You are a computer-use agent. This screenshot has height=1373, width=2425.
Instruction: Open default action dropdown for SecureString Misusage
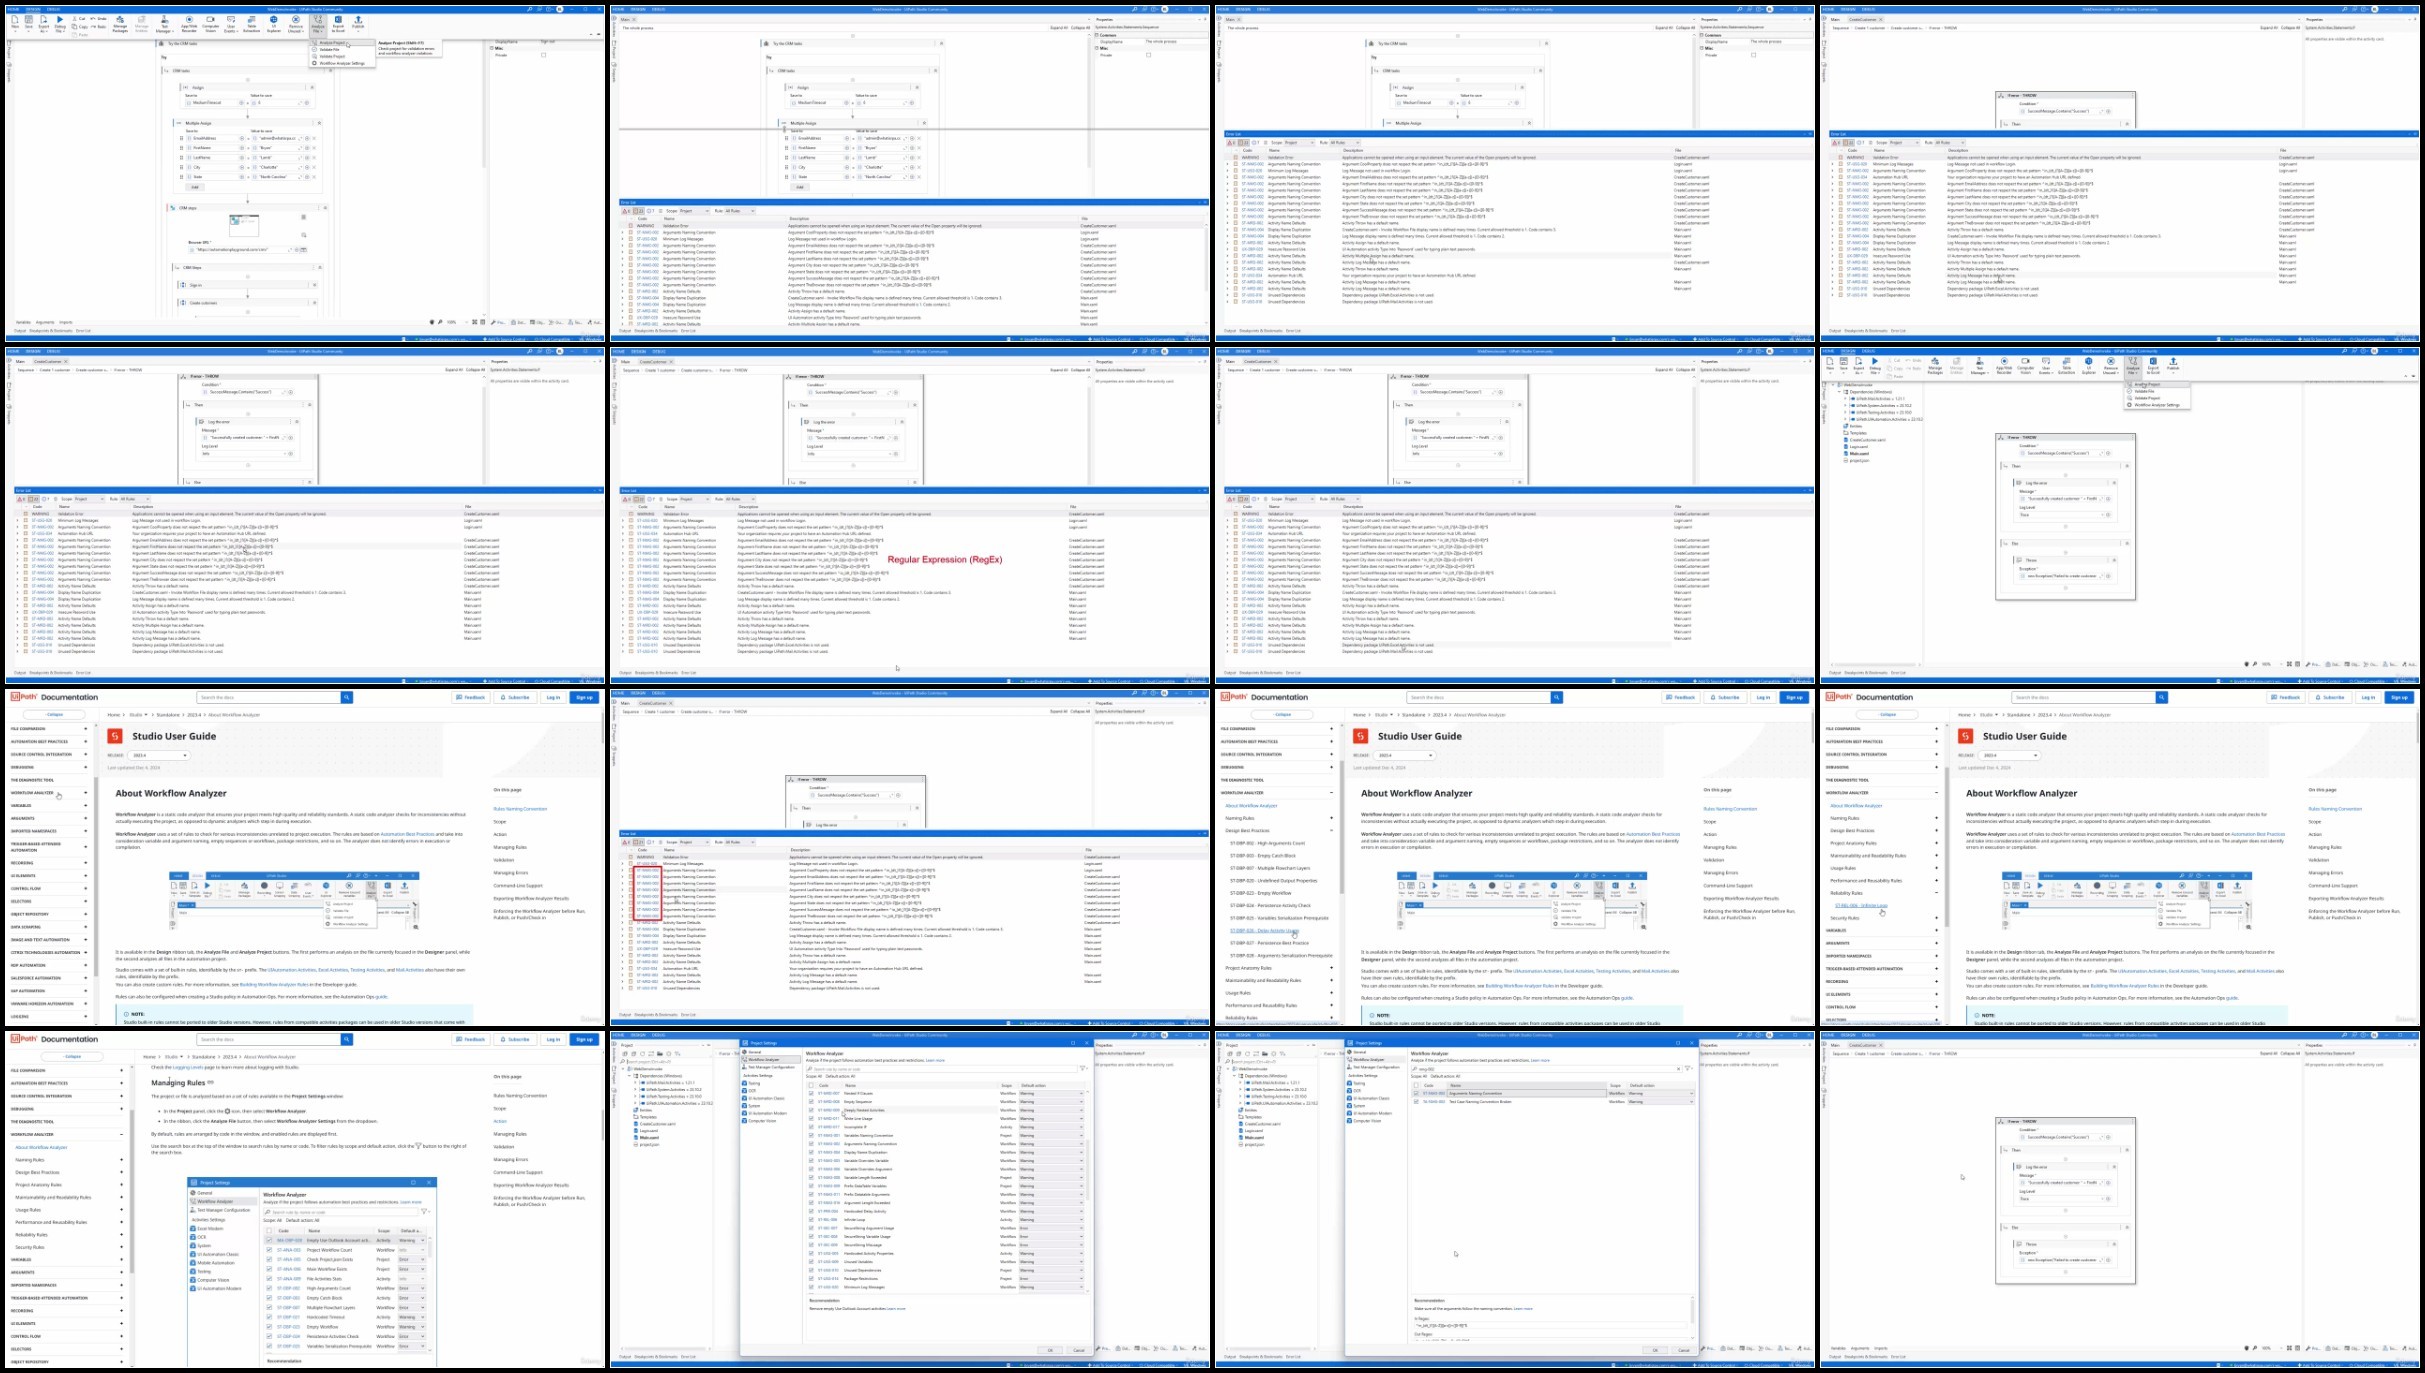[x=1050, y=1245]
